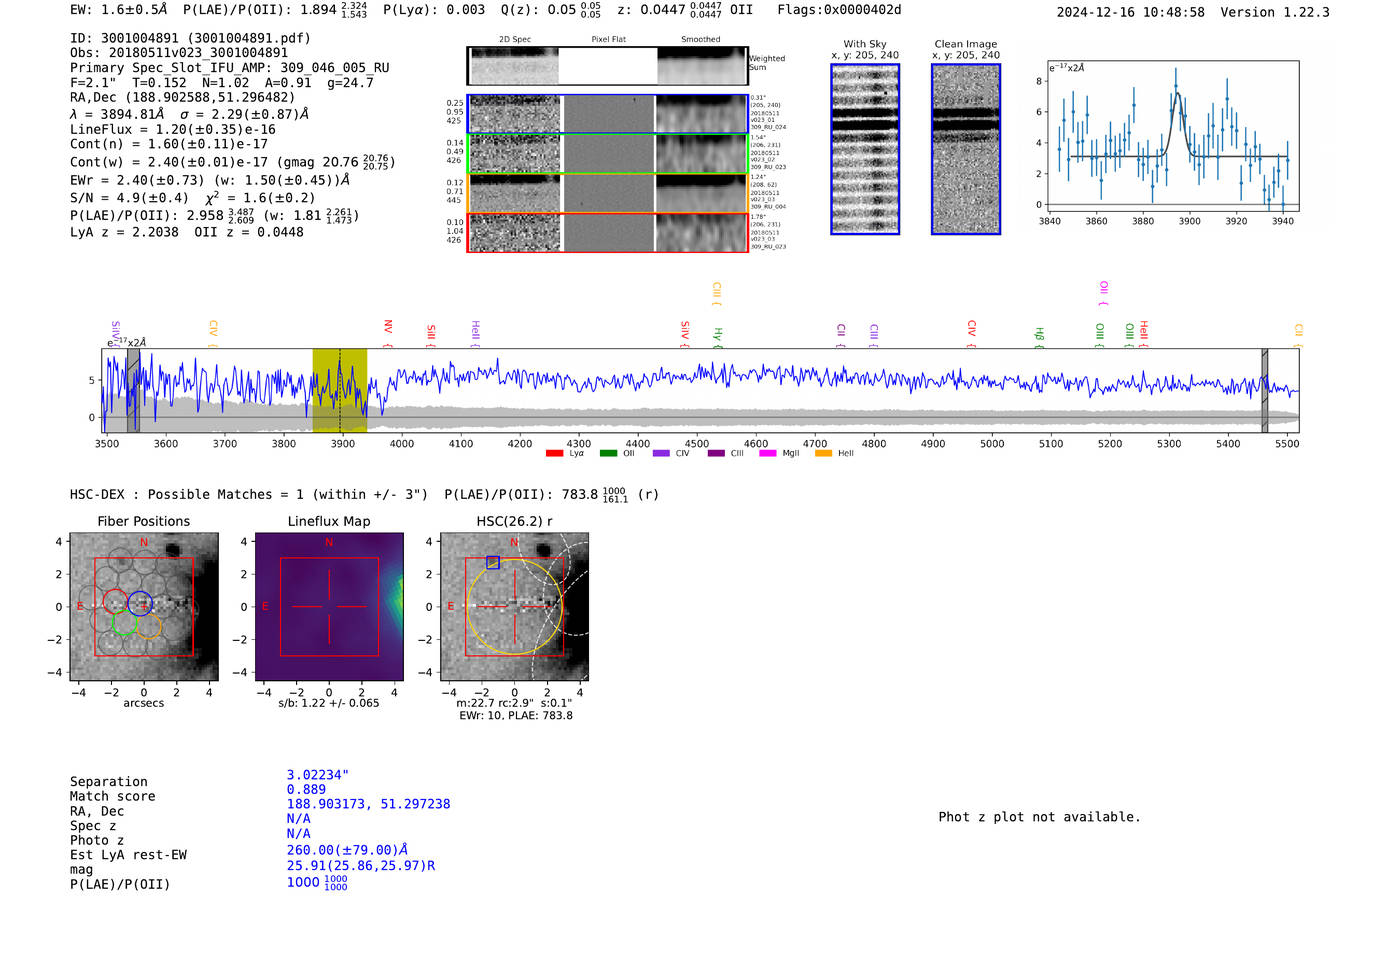Select the blue-bordered 2D spectrum row

608,114
